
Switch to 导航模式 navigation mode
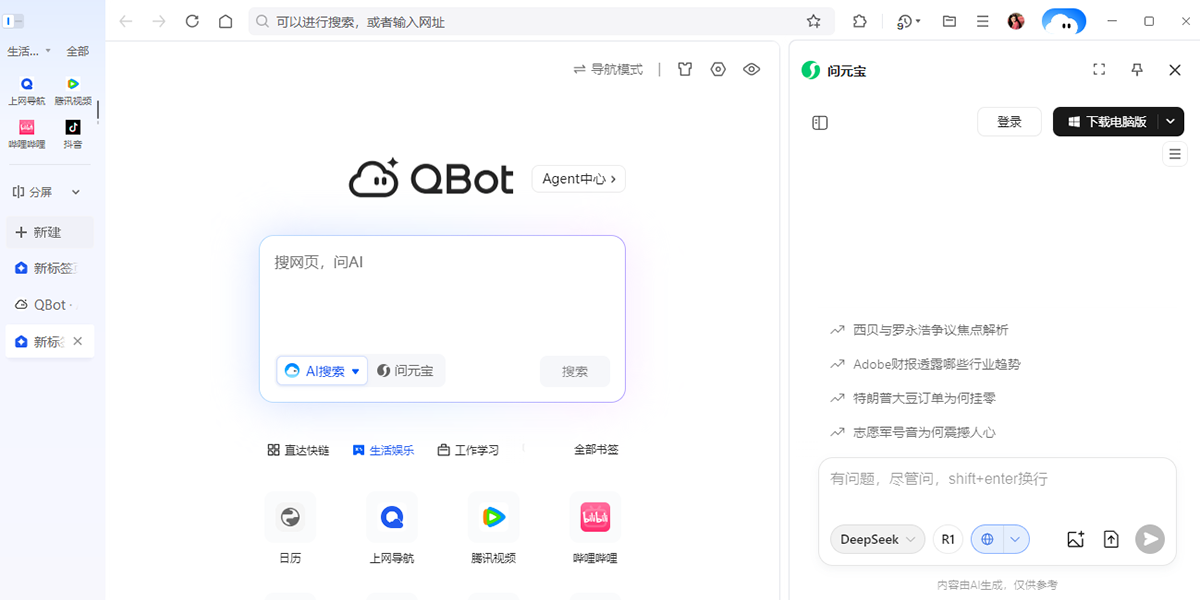pyautogui.click(x=608, y=69)
